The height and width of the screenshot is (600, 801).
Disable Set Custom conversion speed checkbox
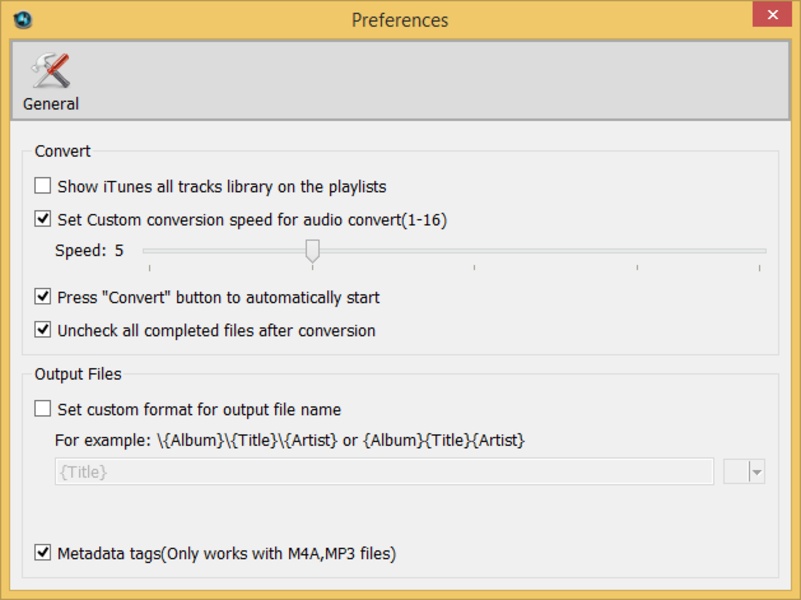click(x=43, y=219)
